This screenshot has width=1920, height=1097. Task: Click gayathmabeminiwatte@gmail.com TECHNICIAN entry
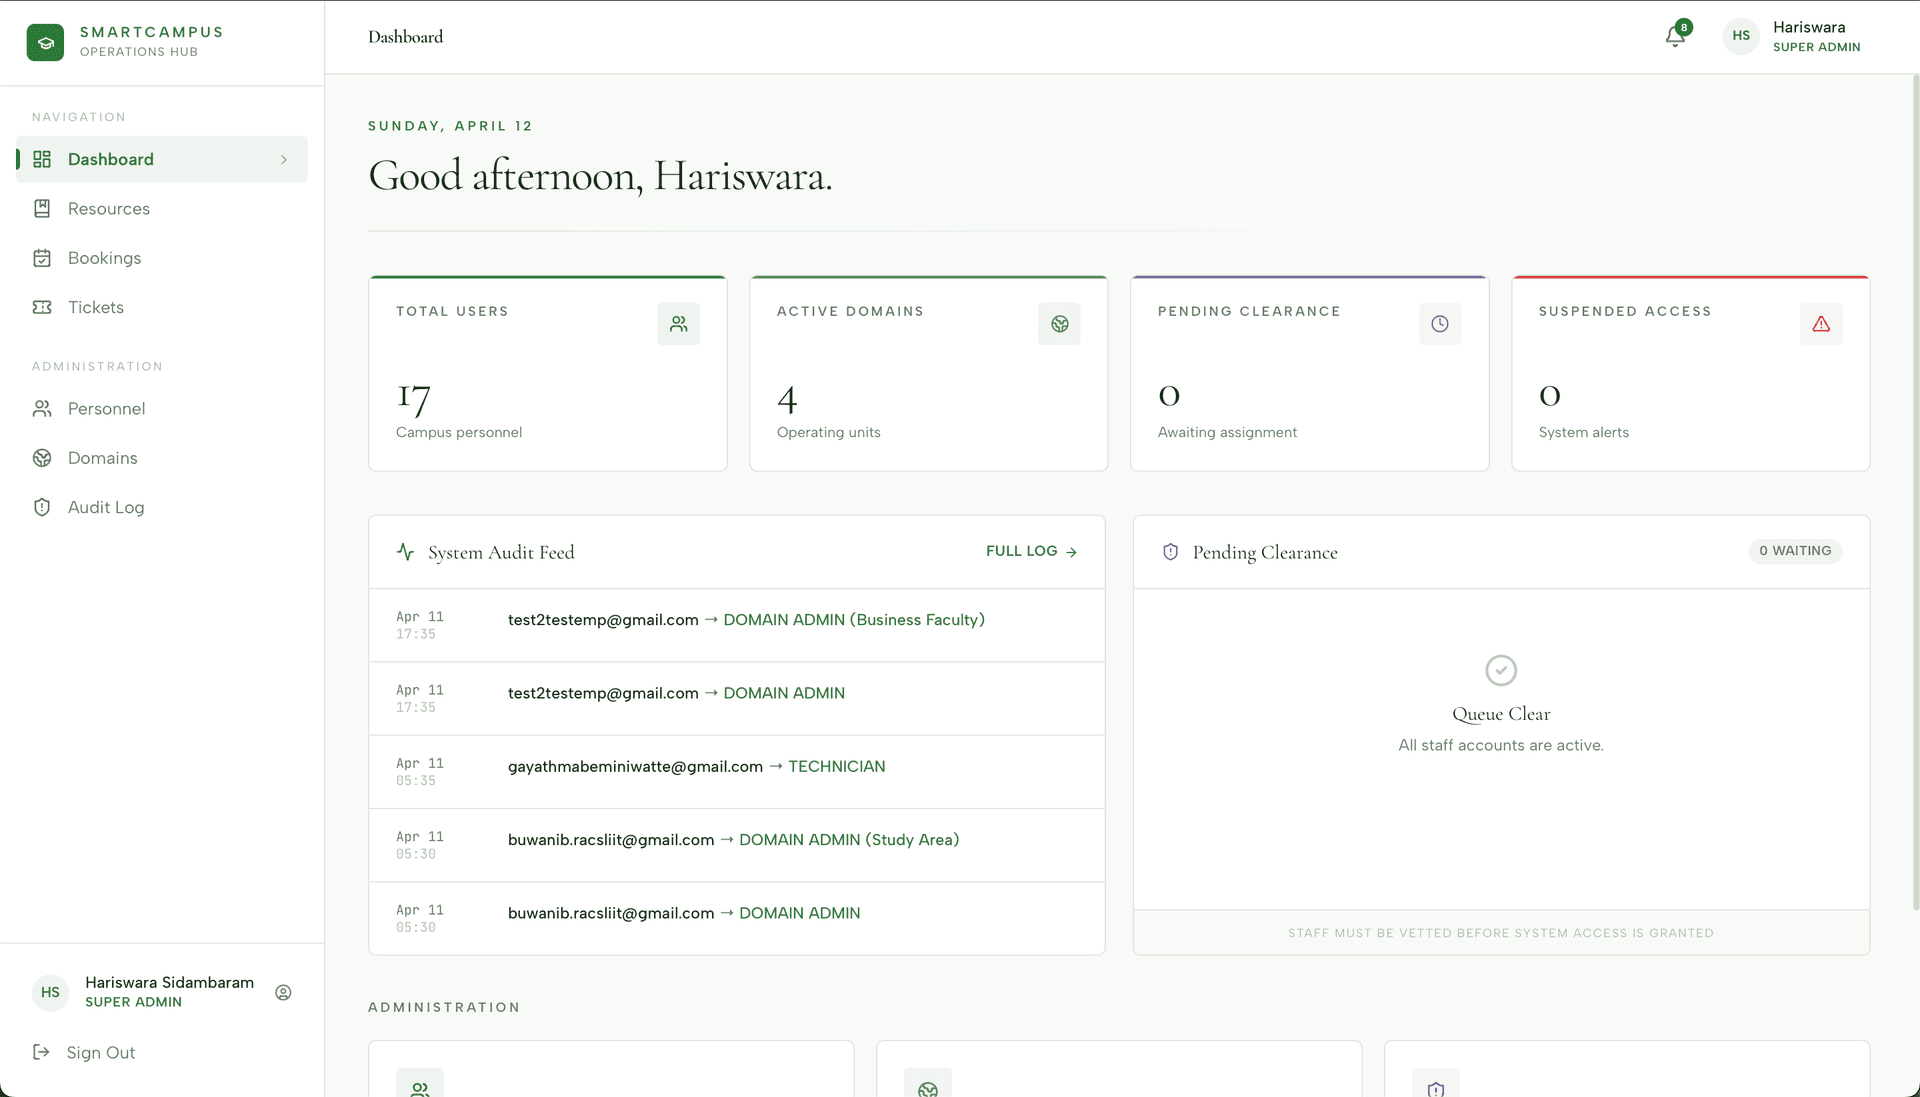tap(737, 772)
